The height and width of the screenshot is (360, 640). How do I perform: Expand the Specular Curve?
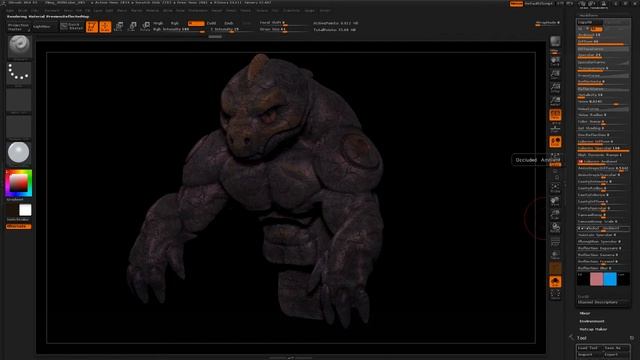603,62
